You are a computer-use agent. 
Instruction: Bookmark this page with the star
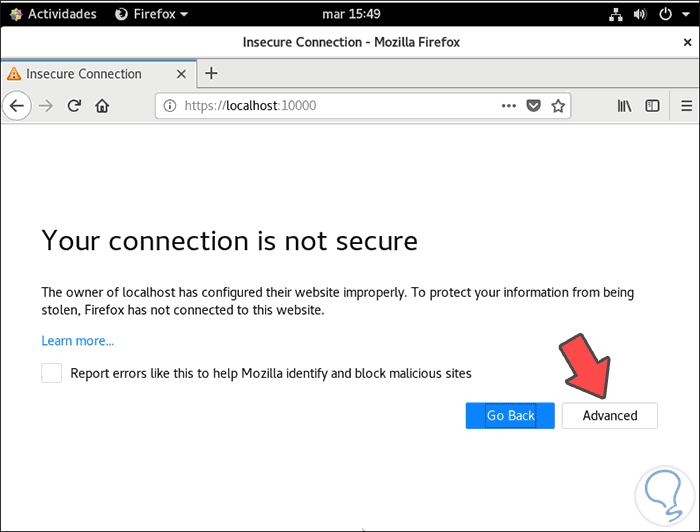[x=558, y=105]
